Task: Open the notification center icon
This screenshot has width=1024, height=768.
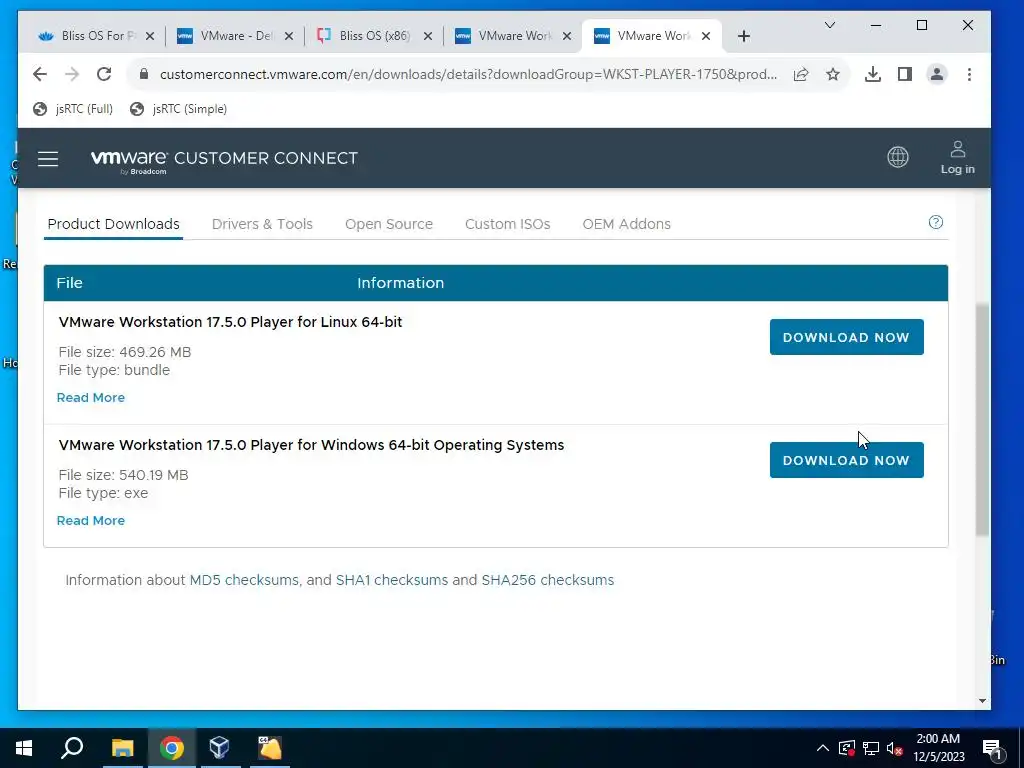Action: coord(992,748)
